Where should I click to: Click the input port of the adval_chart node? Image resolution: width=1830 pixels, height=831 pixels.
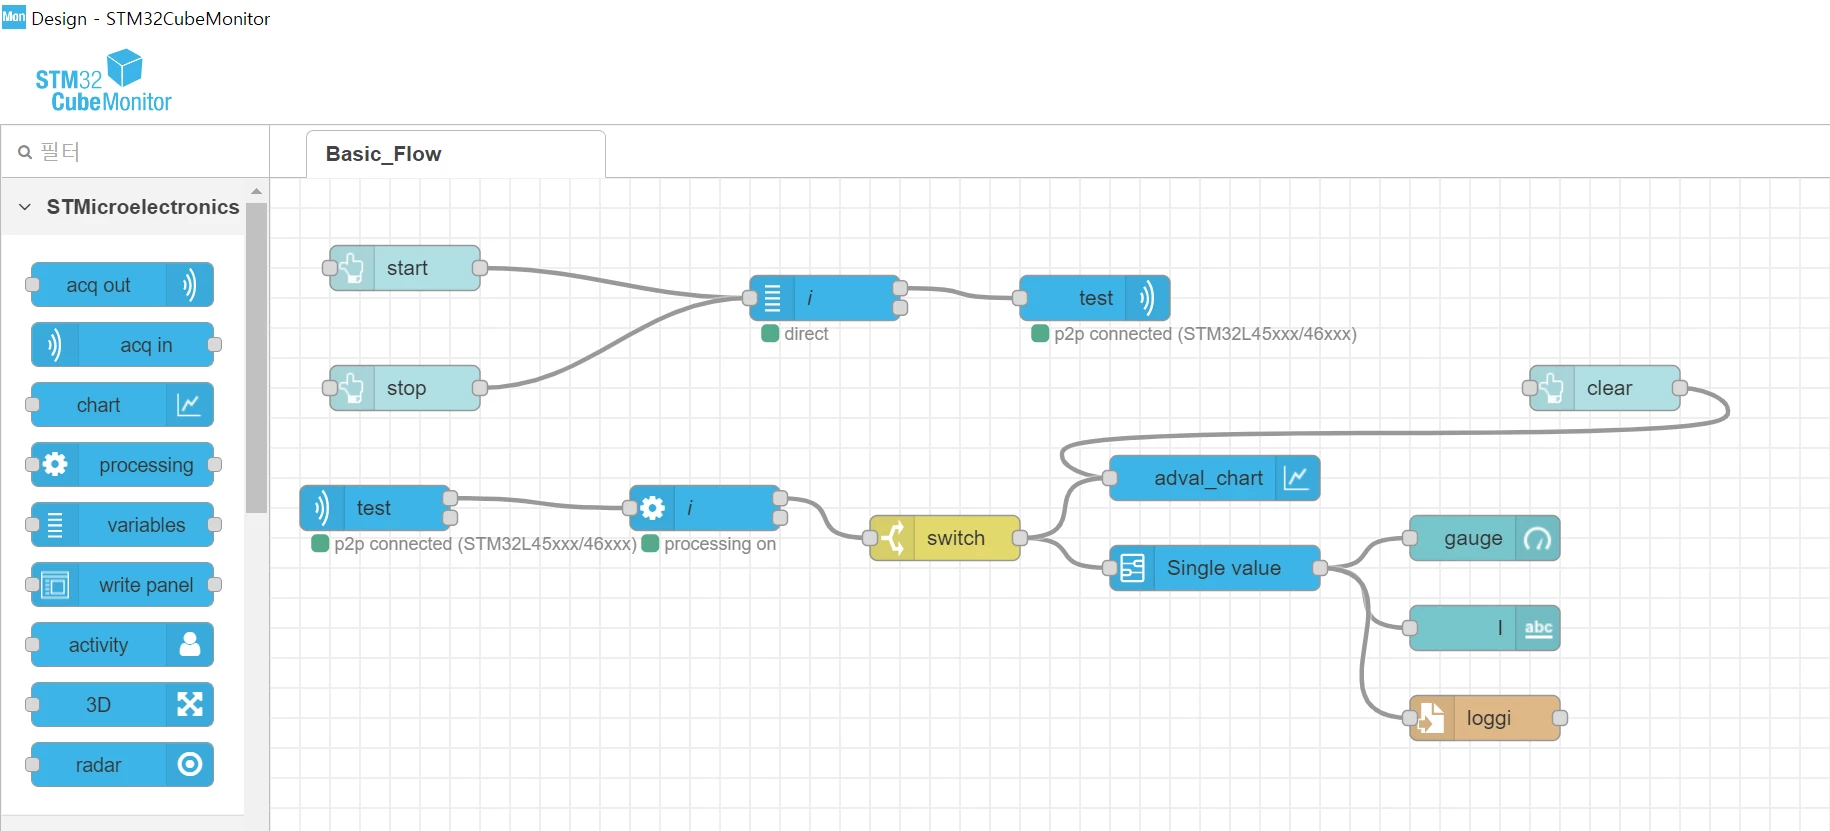(x=1110, y=478)
